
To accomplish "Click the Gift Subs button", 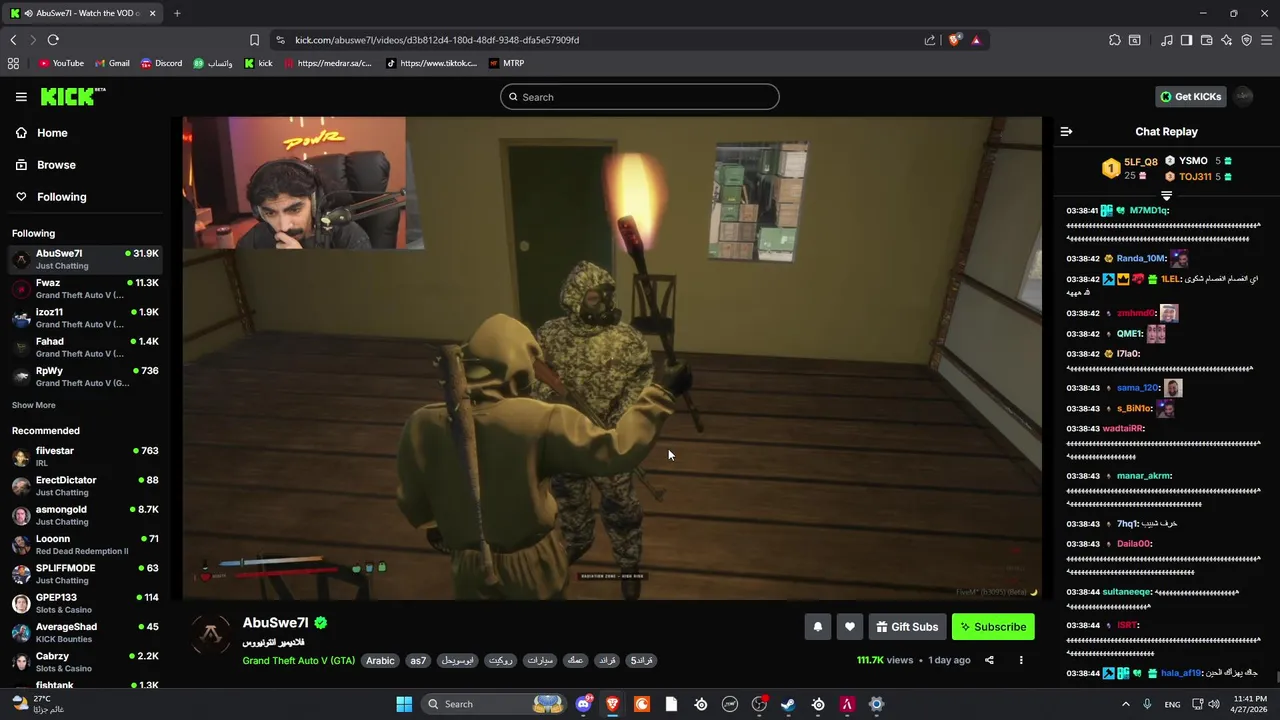I will pyautogui.click(x=907, y=627).
